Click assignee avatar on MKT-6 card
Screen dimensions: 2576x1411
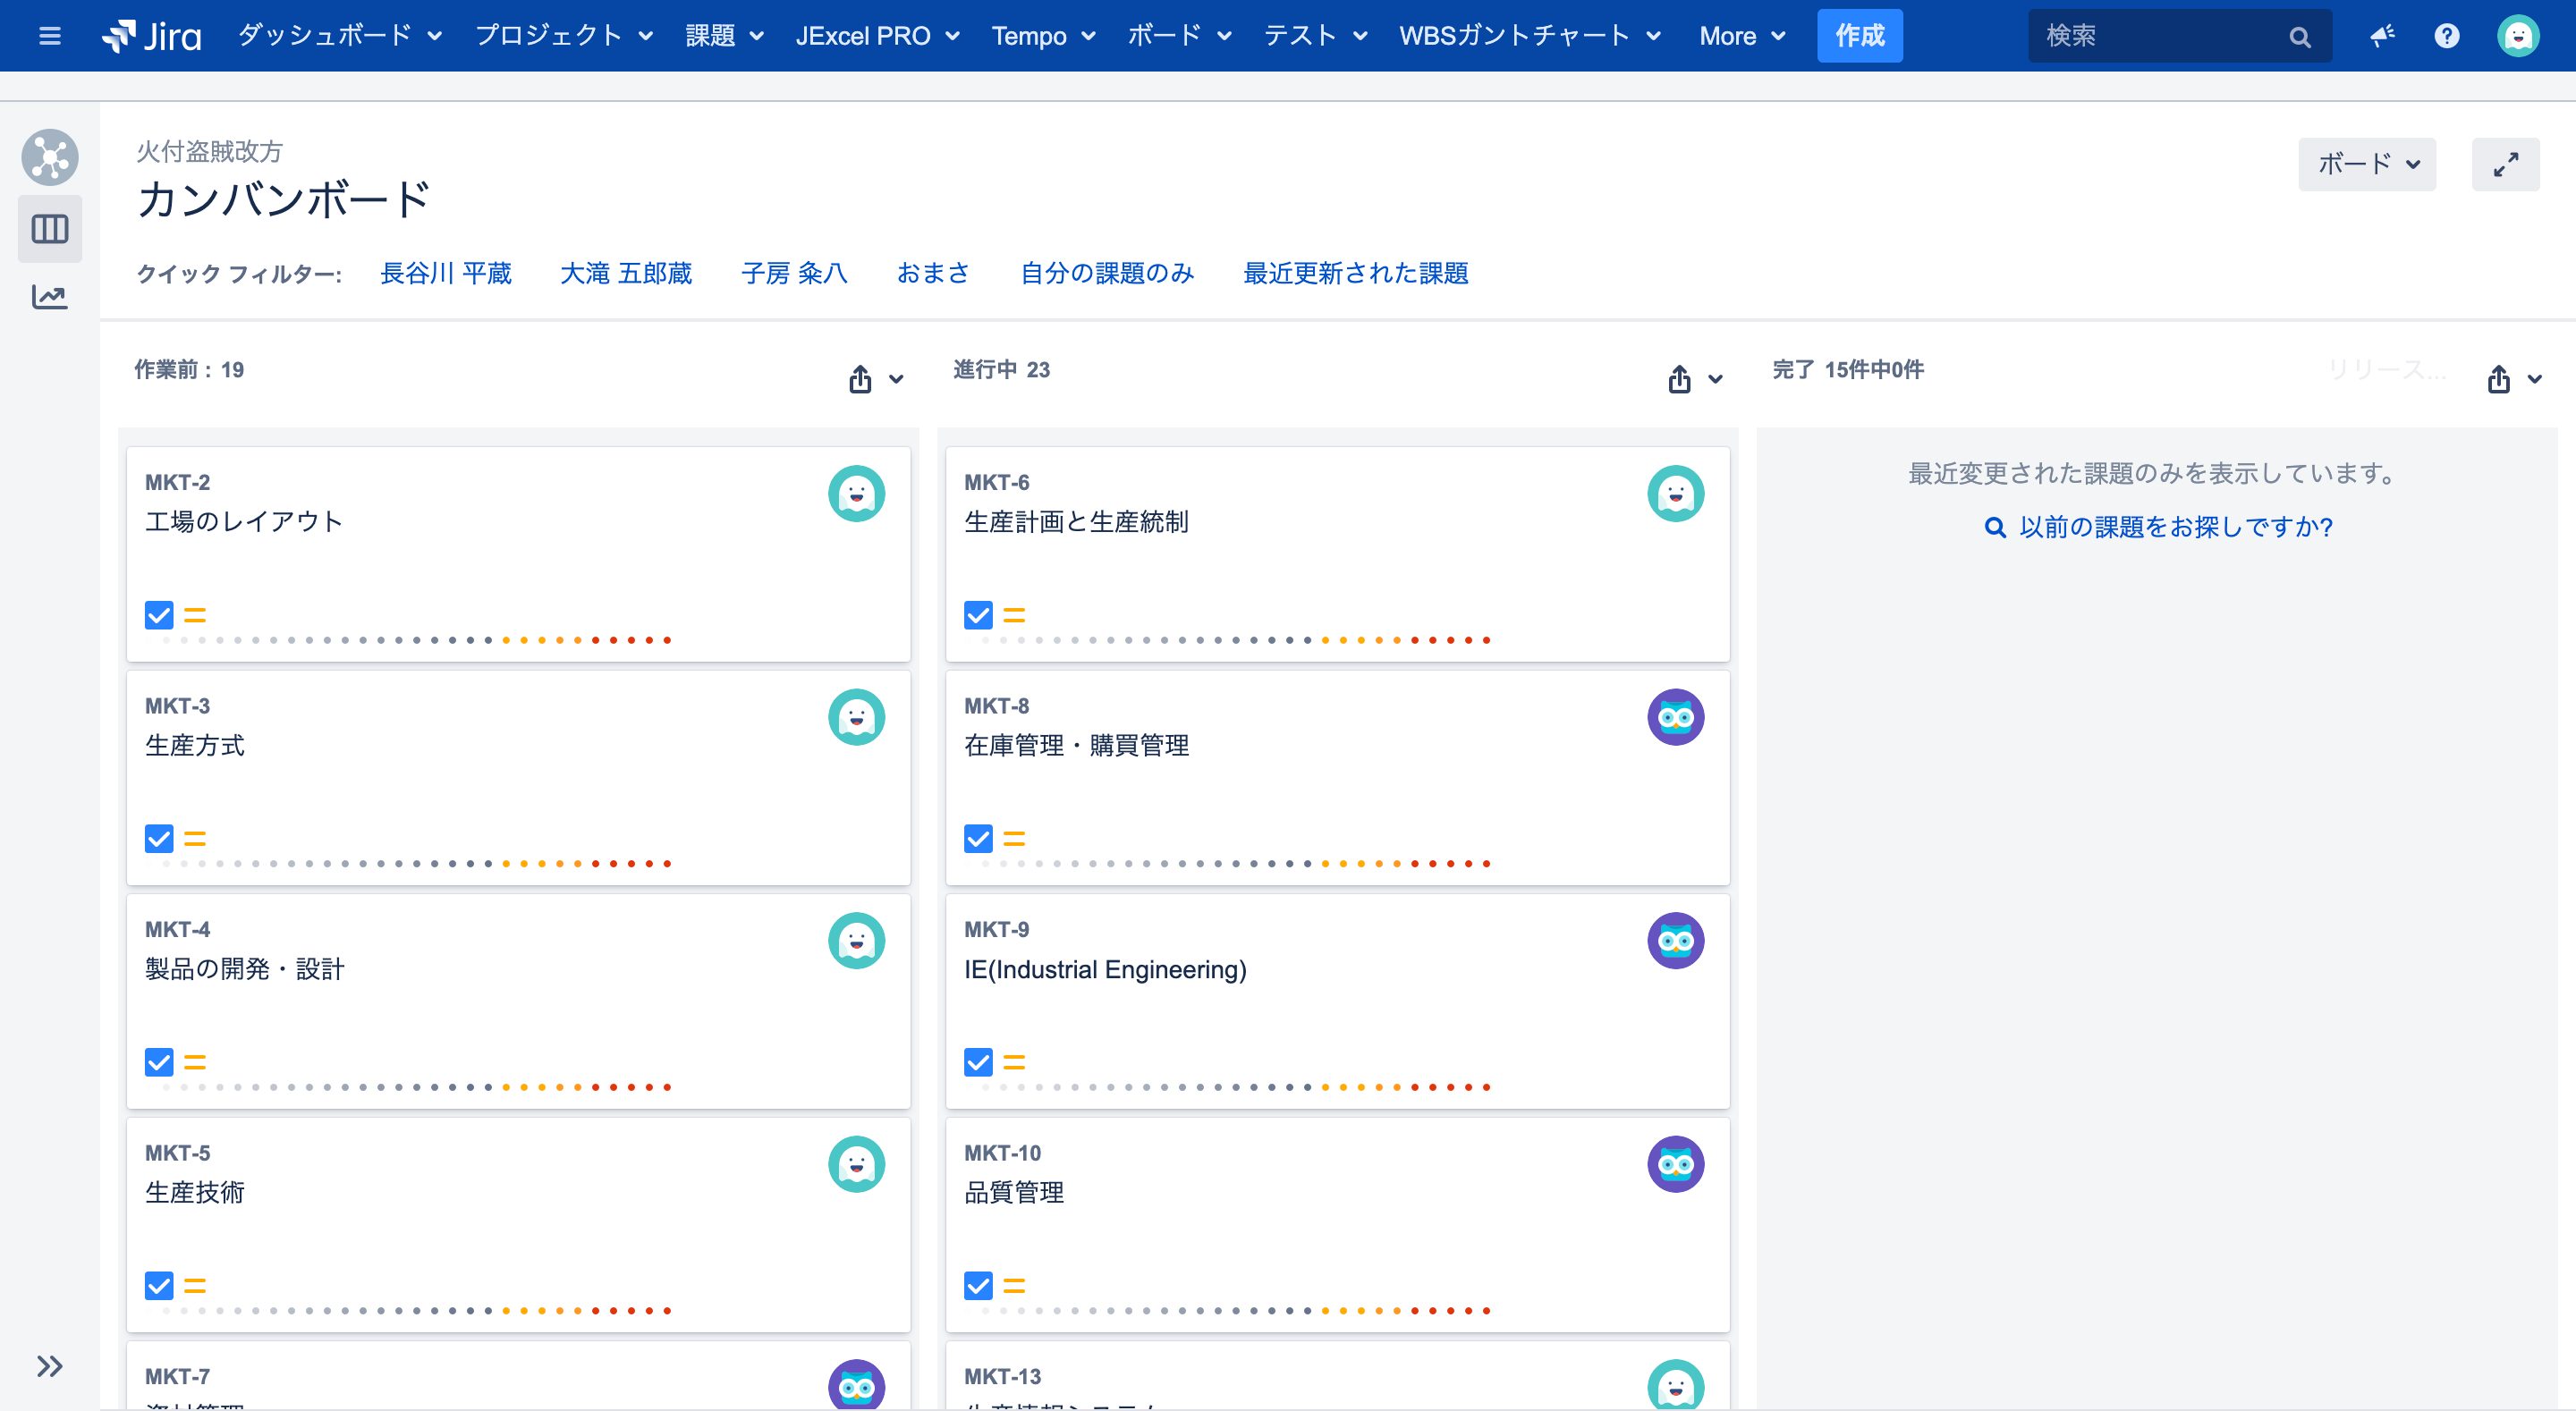click(x=1675, y=493)
